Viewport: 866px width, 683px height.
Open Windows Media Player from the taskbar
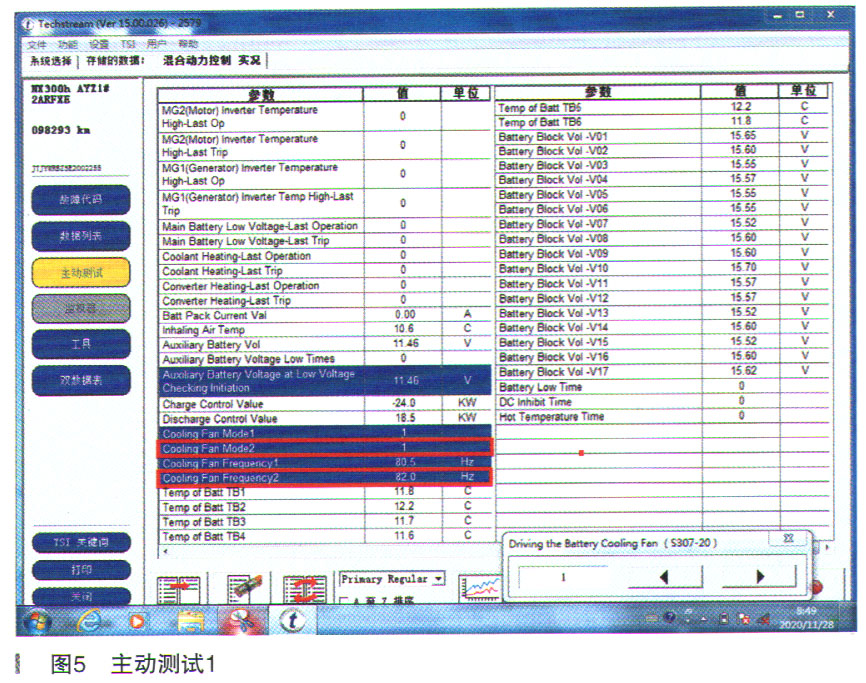click(x=136, y=622)
